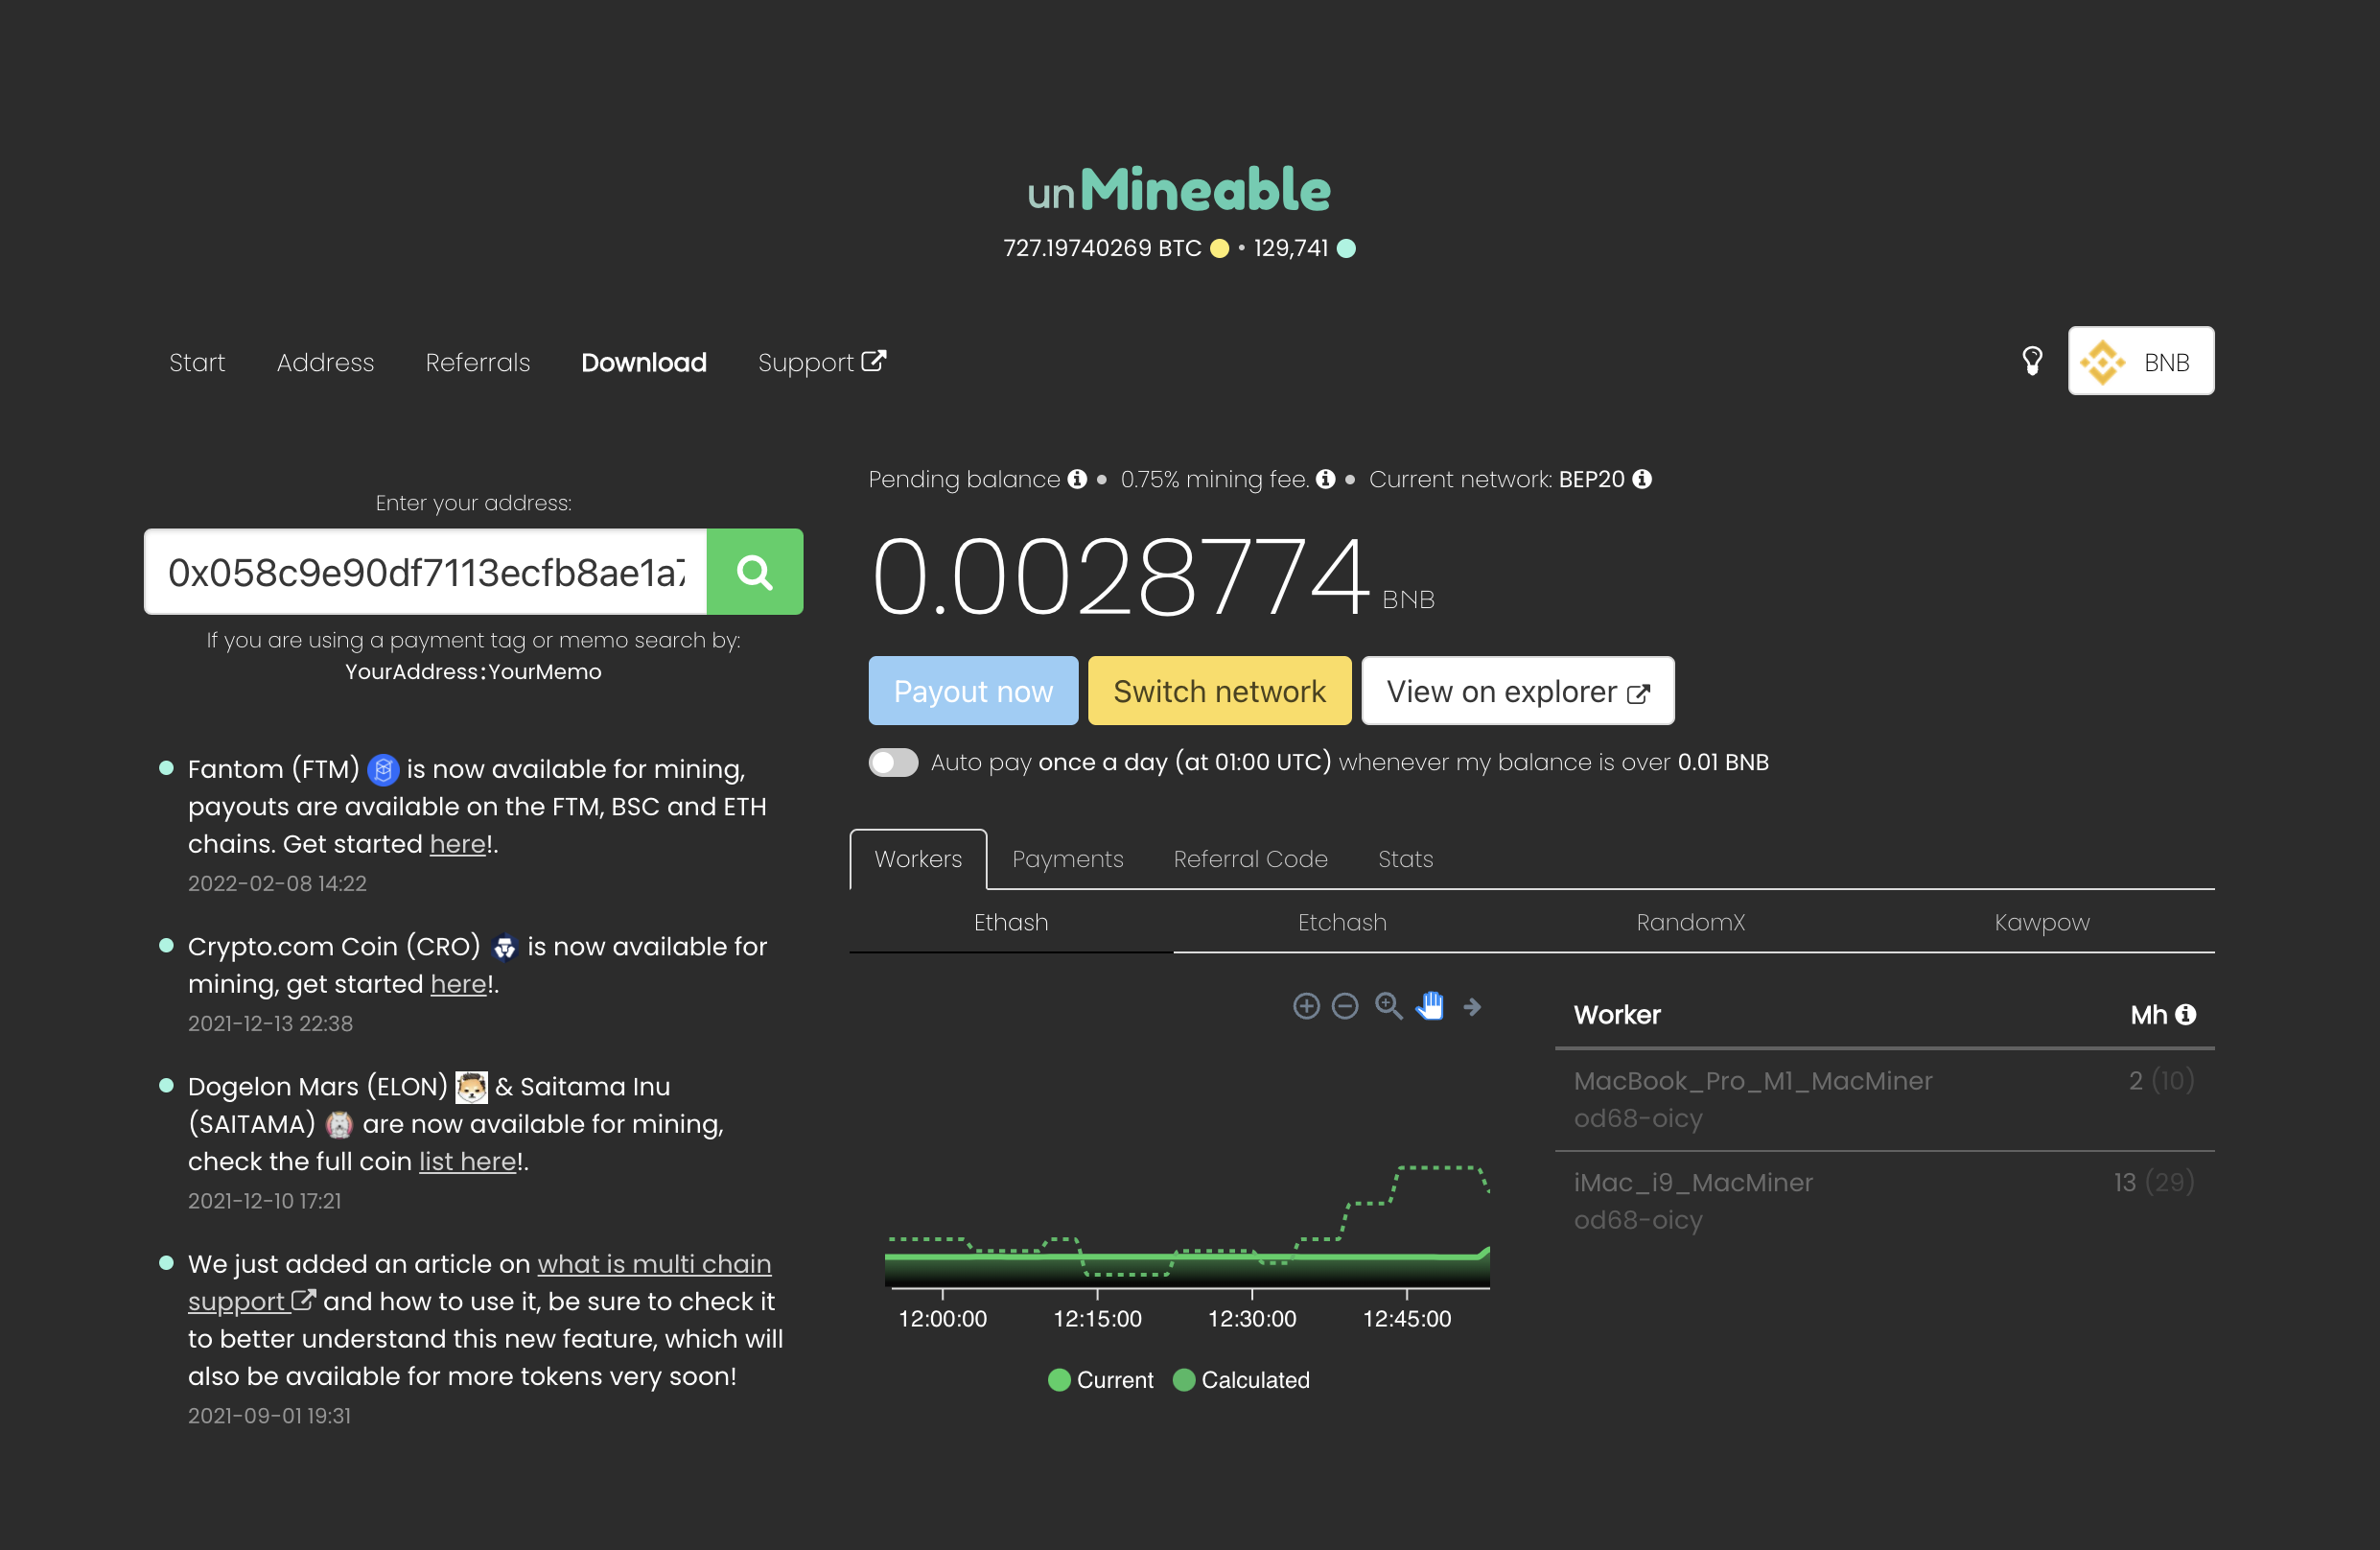Click the 727.19740269 BTC stat text

[x=1102, y=248]
